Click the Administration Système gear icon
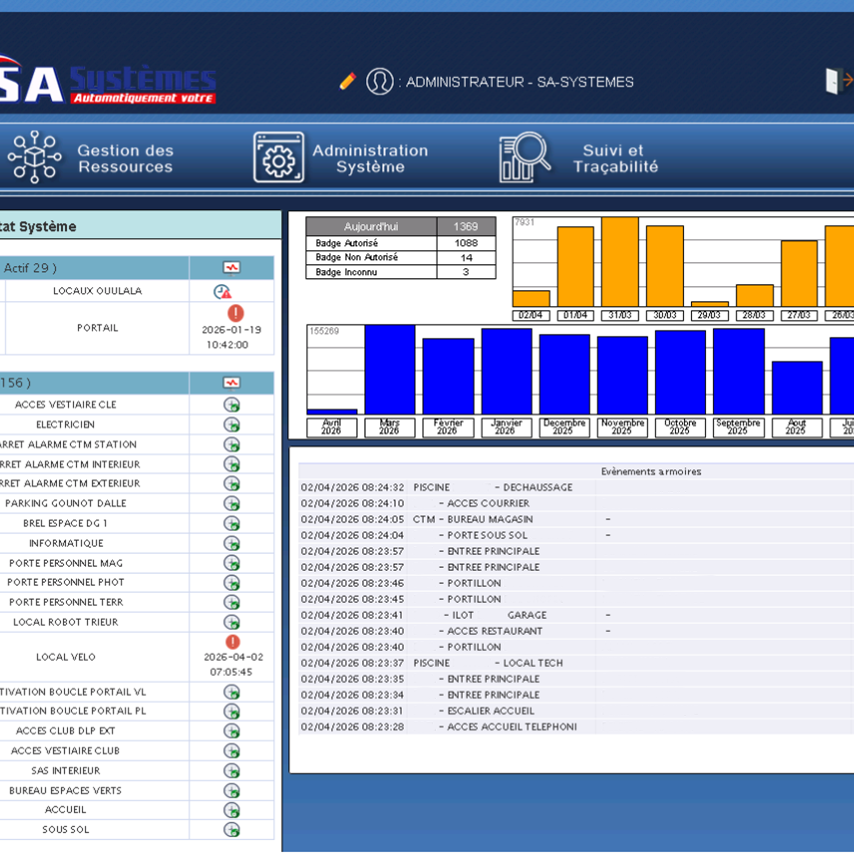Image resolution: width=854 pixels, height=854 pixels. pyautogui.click(x=278, y=158)
